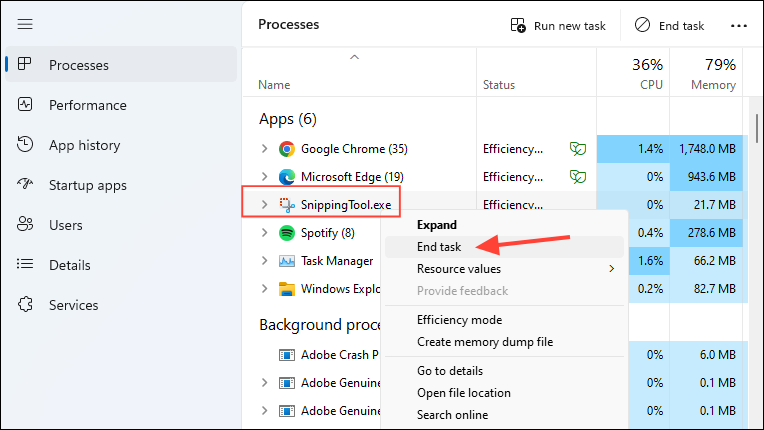Open the Startup apps page

[88, 185]
